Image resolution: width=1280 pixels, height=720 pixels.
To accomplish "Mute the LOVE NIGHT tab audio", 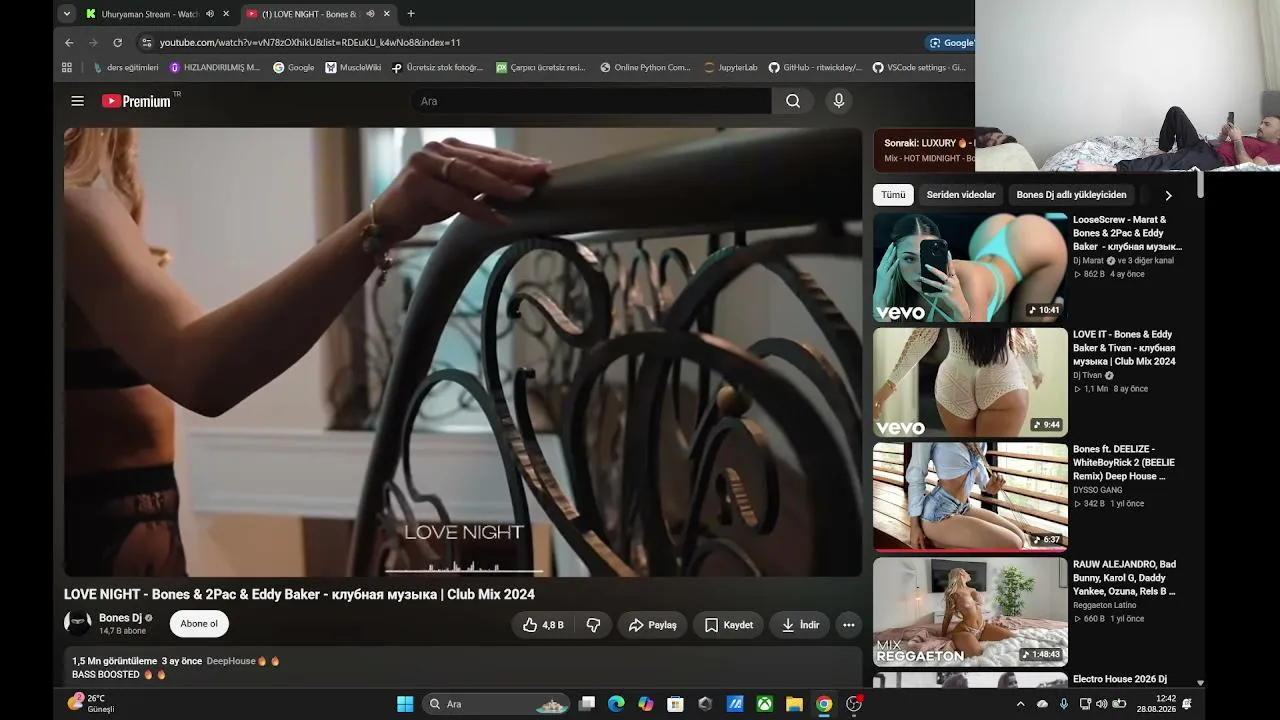I will pos(370,14).
